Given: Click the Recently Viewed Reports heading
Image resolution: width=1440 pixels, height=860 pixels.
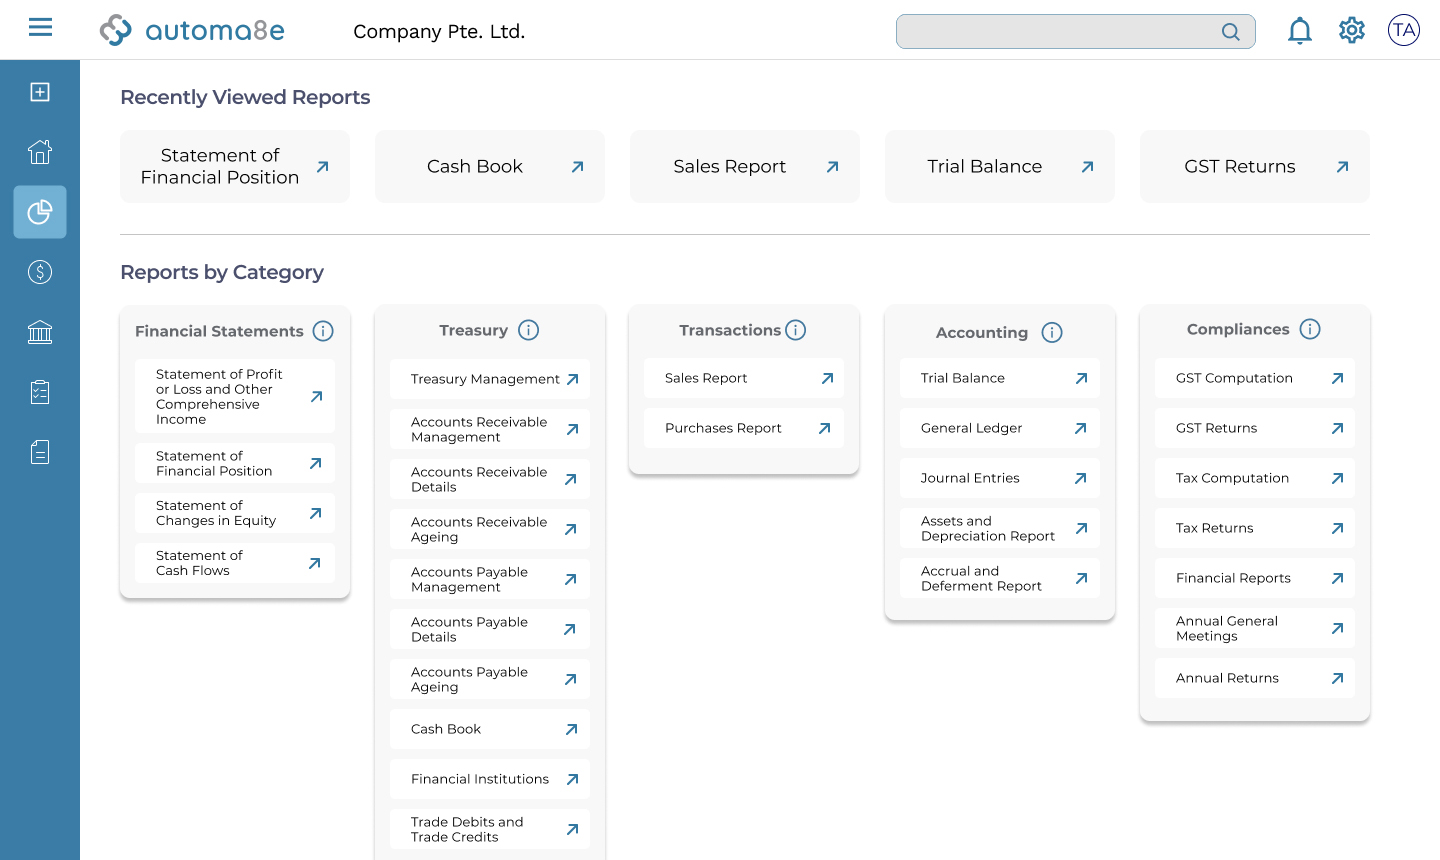Looking at the screenshot, I should [245, 97].
